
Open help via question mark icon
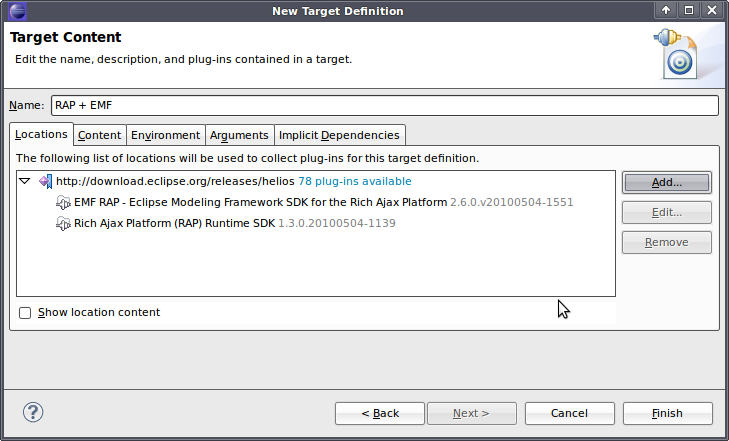[33, 412]
